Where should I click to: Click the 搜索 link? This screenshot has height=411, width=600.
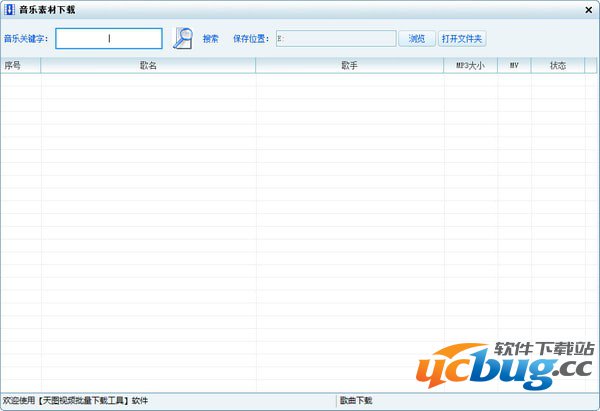coord(211,39)
